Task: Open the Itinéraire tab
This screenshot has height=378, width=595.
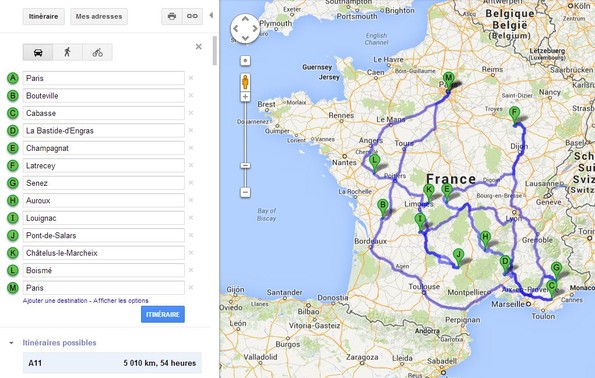Action: pyautogui.click(x=44, y=16)
